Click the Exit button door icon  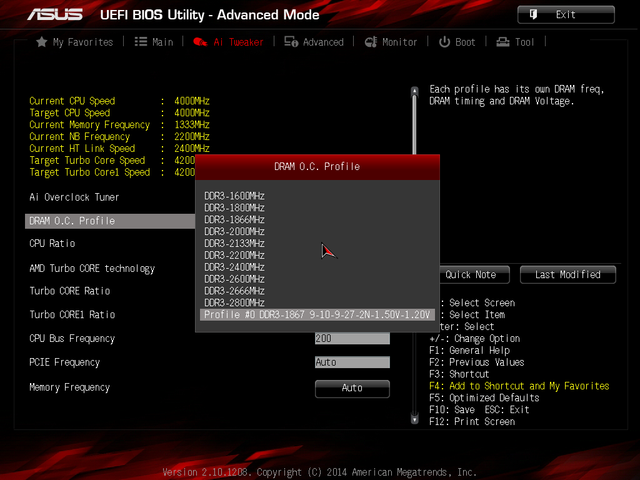click(x=533, y=14)
